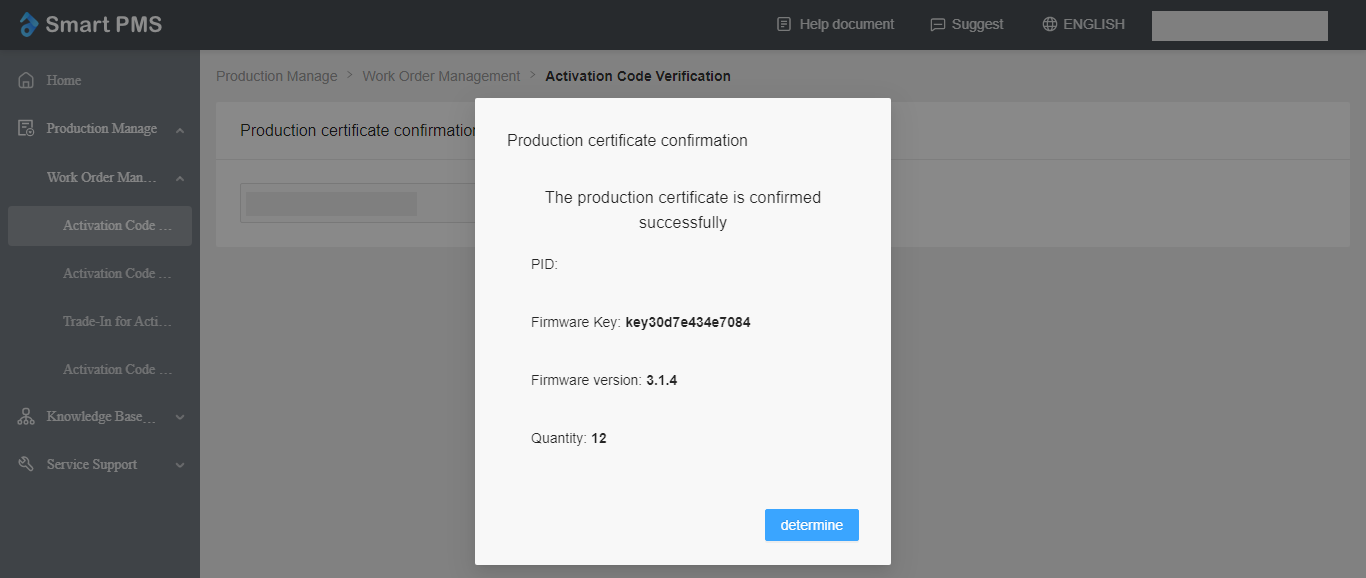Image resolution: width=1366 pixels, height=578 pixels.
Task: Open the Help document link text
Action: coord(846,24)
